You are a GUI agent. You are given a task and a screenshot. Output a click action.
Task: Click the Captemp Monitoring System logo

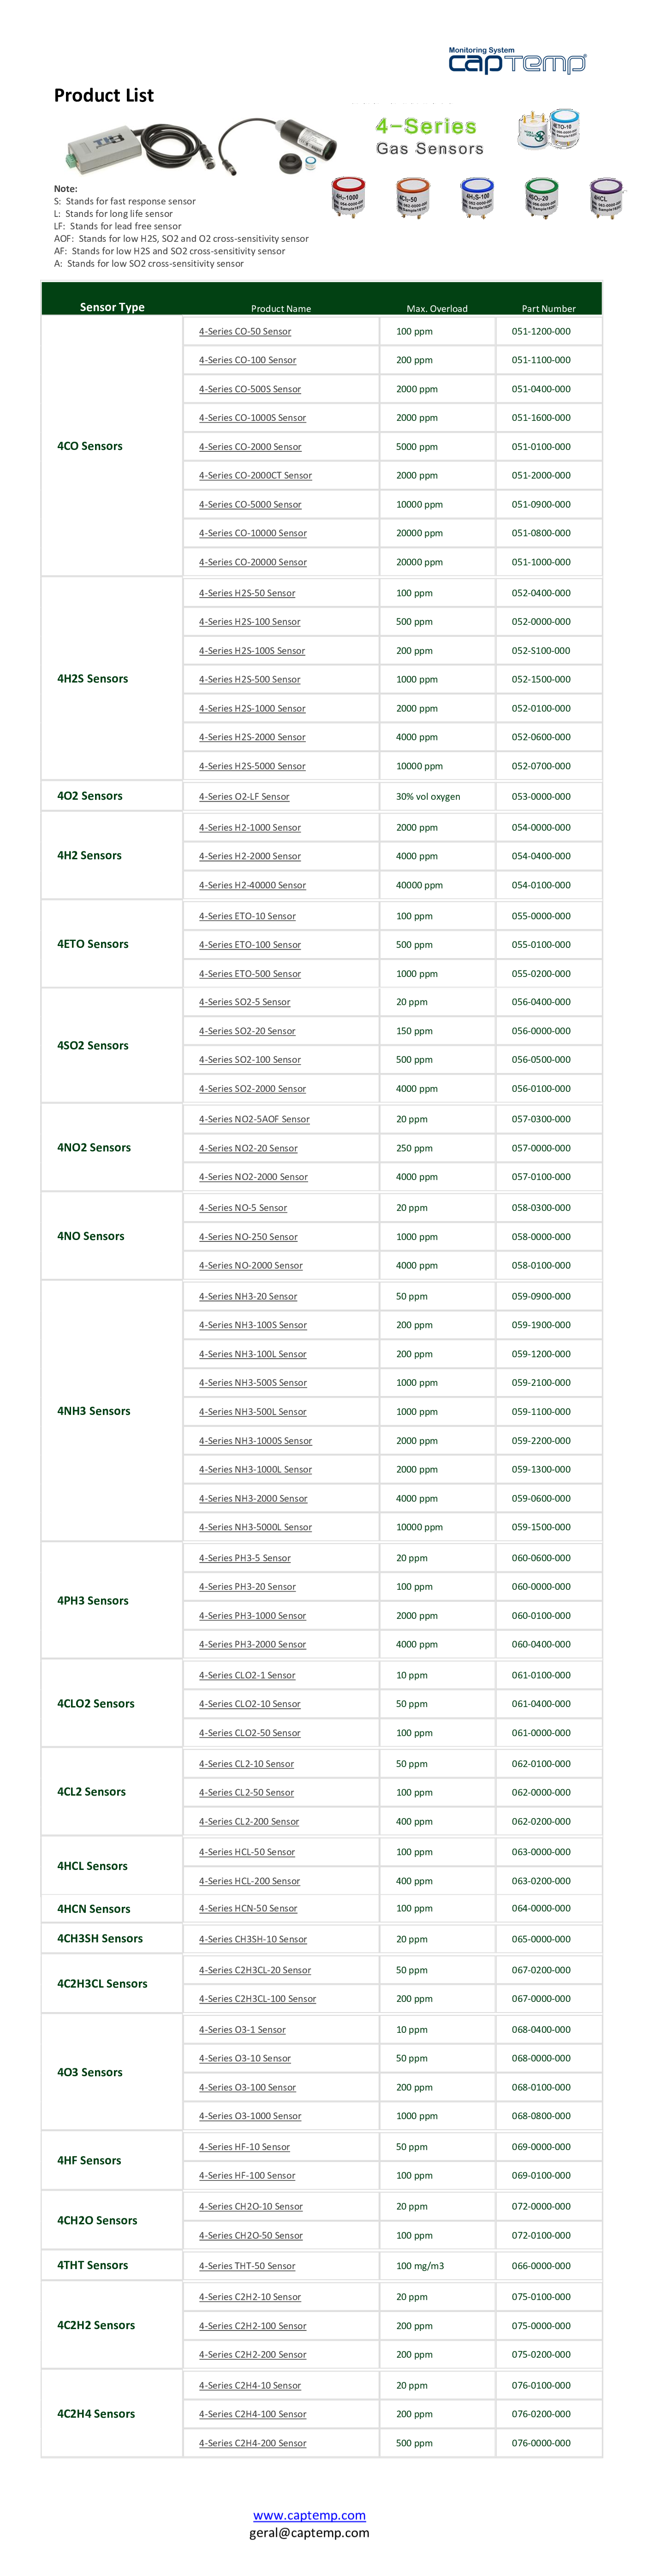pyautogui.click(x=517, y=62)
